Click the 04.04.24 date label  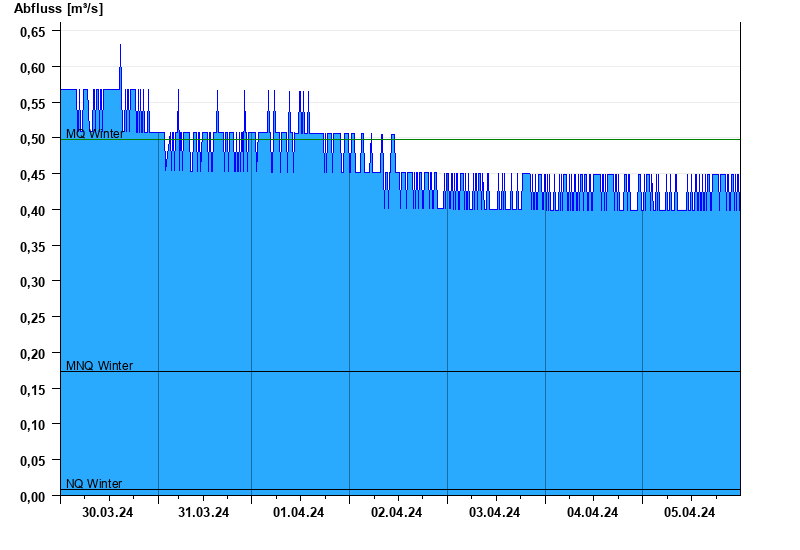592,513
